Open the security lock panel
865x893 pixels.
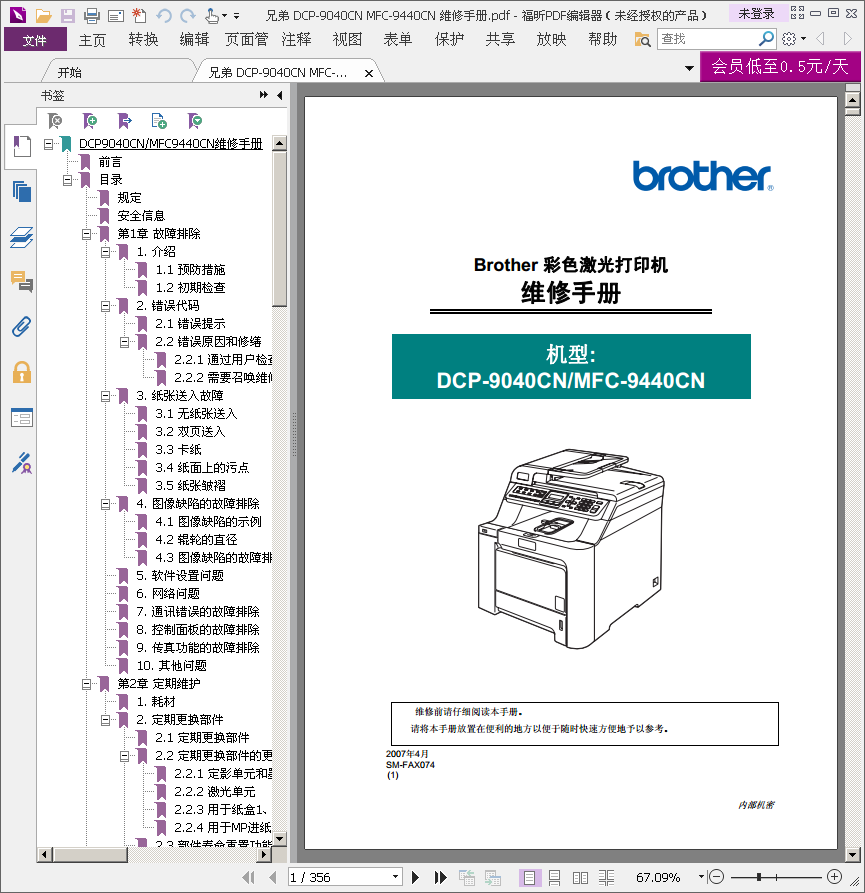22,372
